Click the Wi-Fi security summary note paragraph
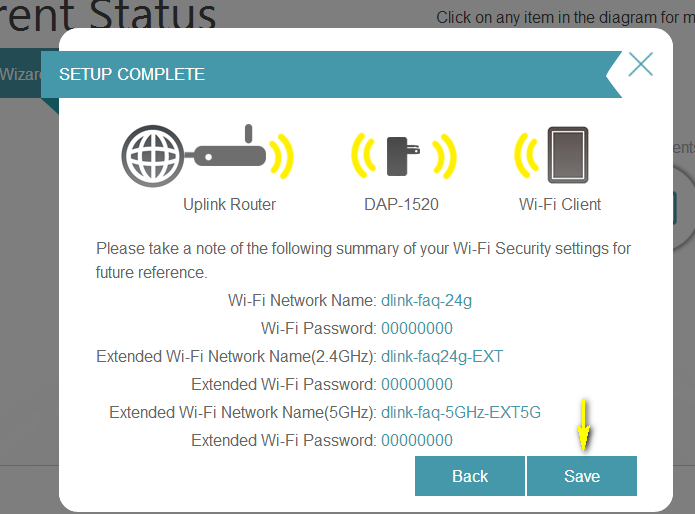The height and width of the screenshot is (514, 695). (x=363, y=258)
